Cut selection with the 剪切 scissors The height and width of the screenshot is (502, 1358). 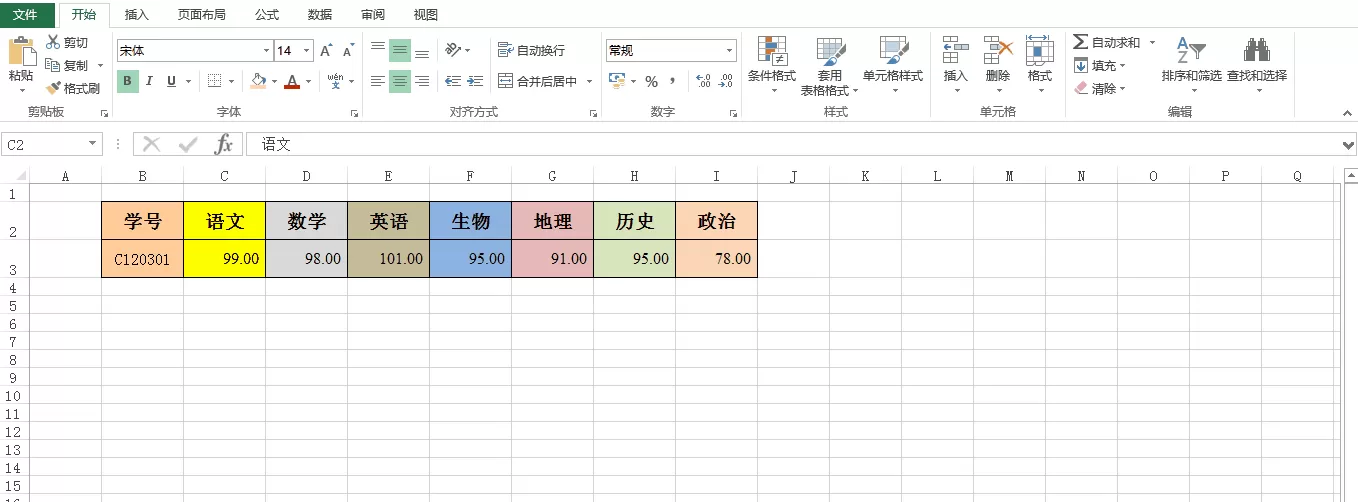pos(67,43)
